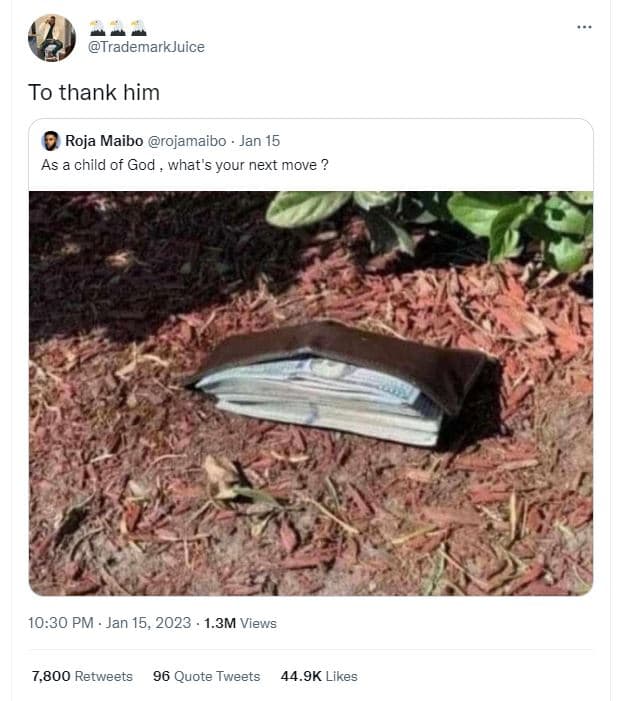View the 1.3M Views analytics
The image size is (629, 701).
[x=240, y=623]
